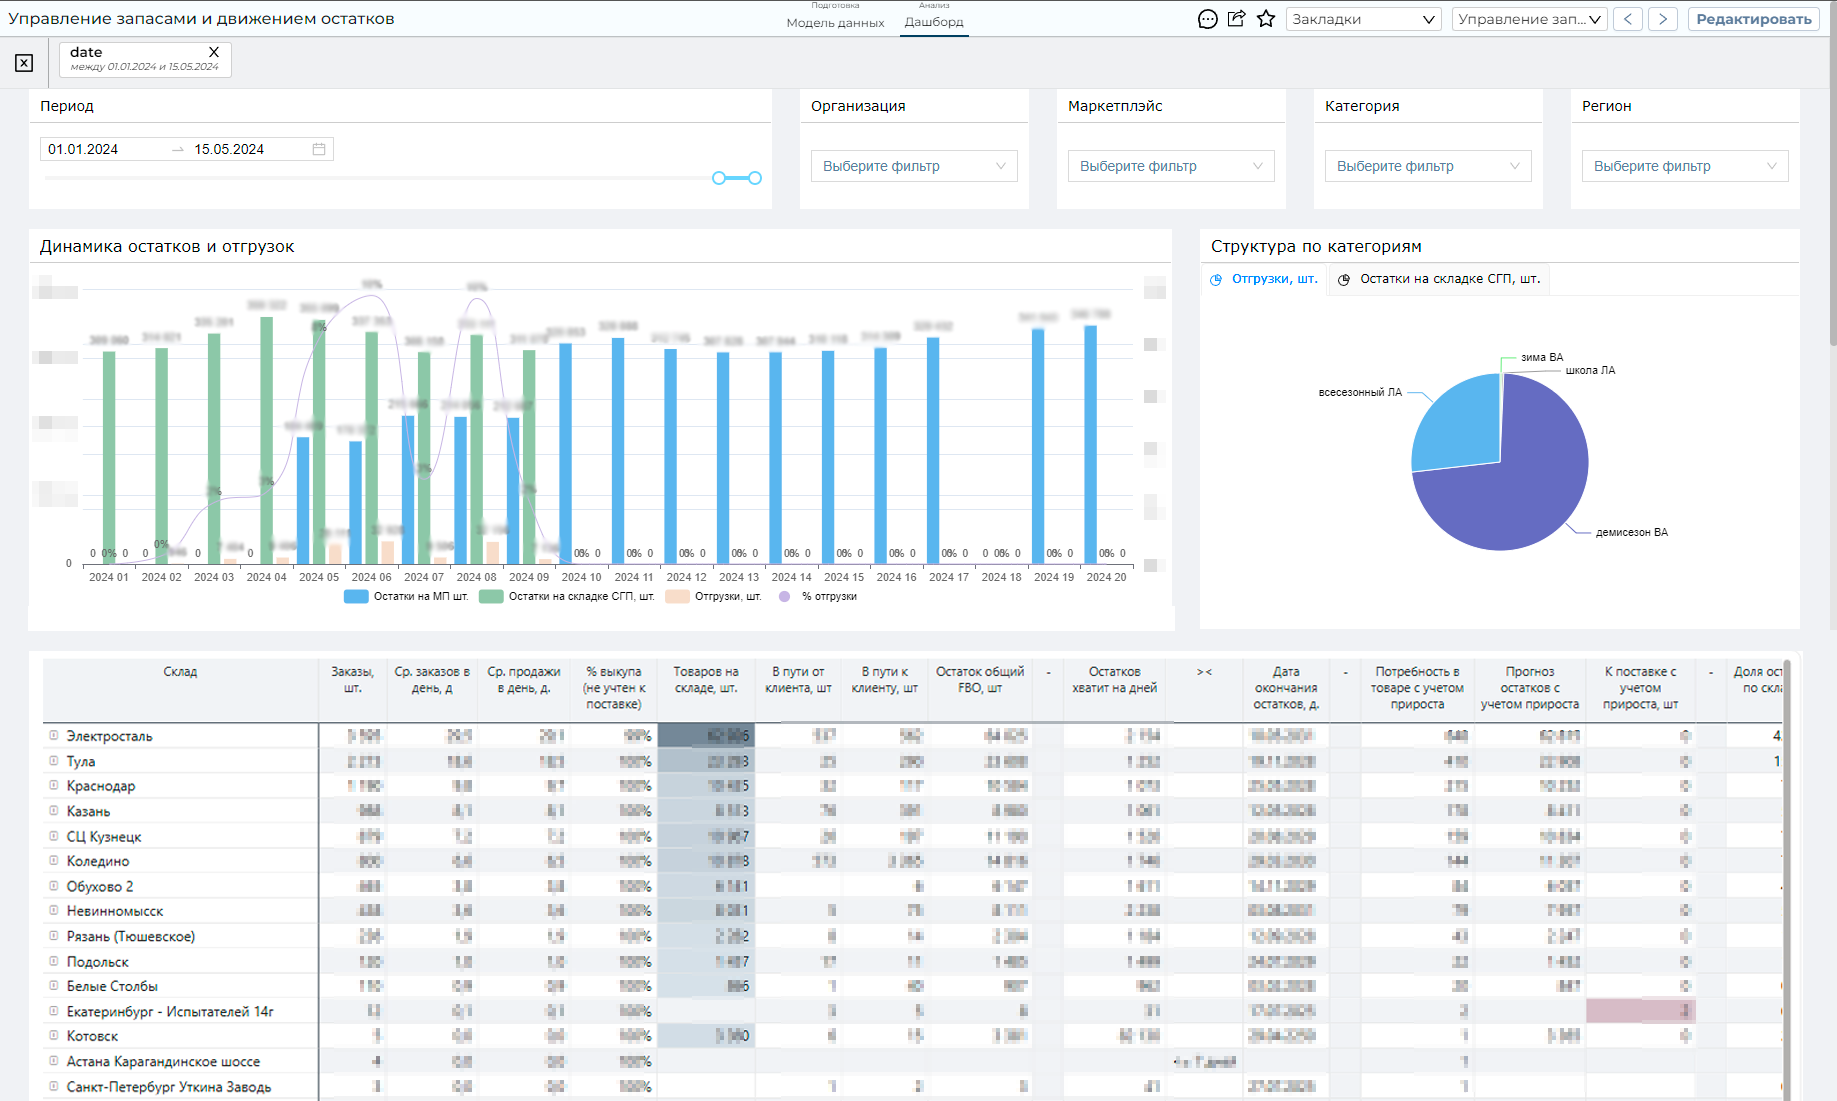Screen dimensions: 1837x1101
Task: Add dashboard to favorites with star icon
Action: point(1266,19)
